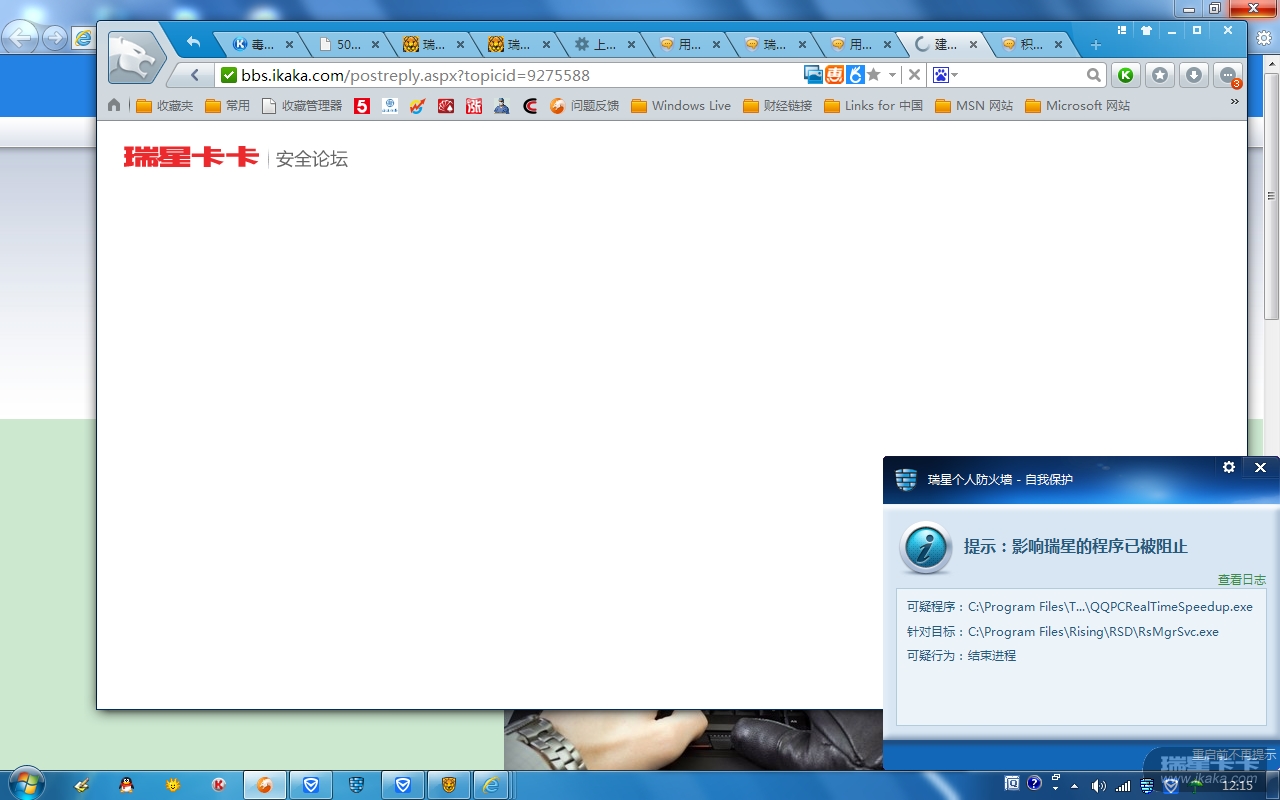Open settings gear in the firewall popup
Viewport: 1280px width, 800px height.
tap(1229, 467)
